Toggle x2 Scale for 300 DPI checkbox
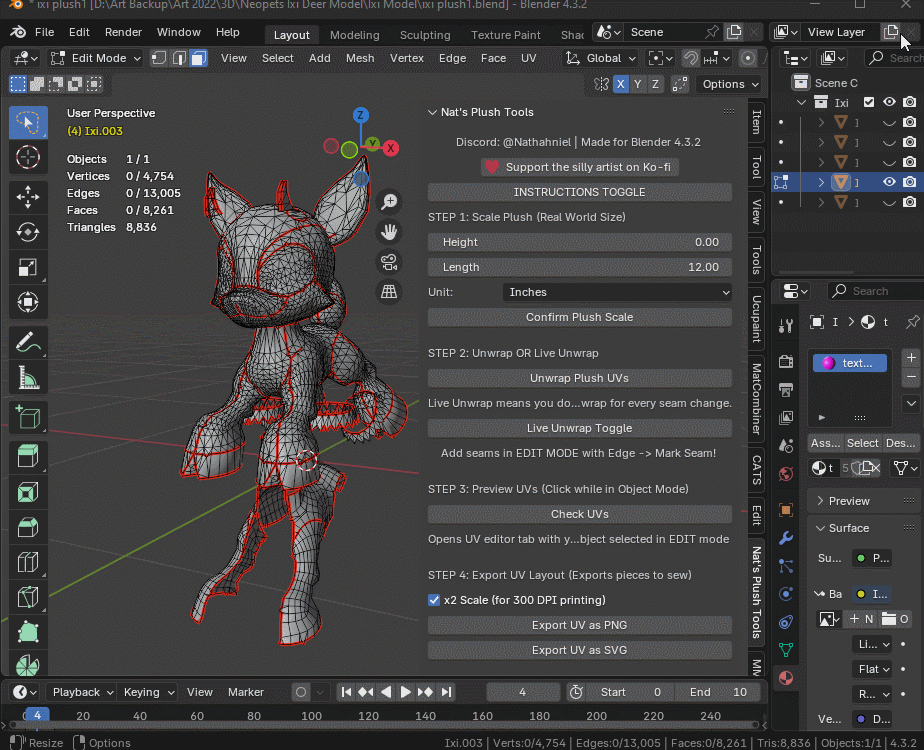This screenshot has height=750, width=924. point(434,600)
